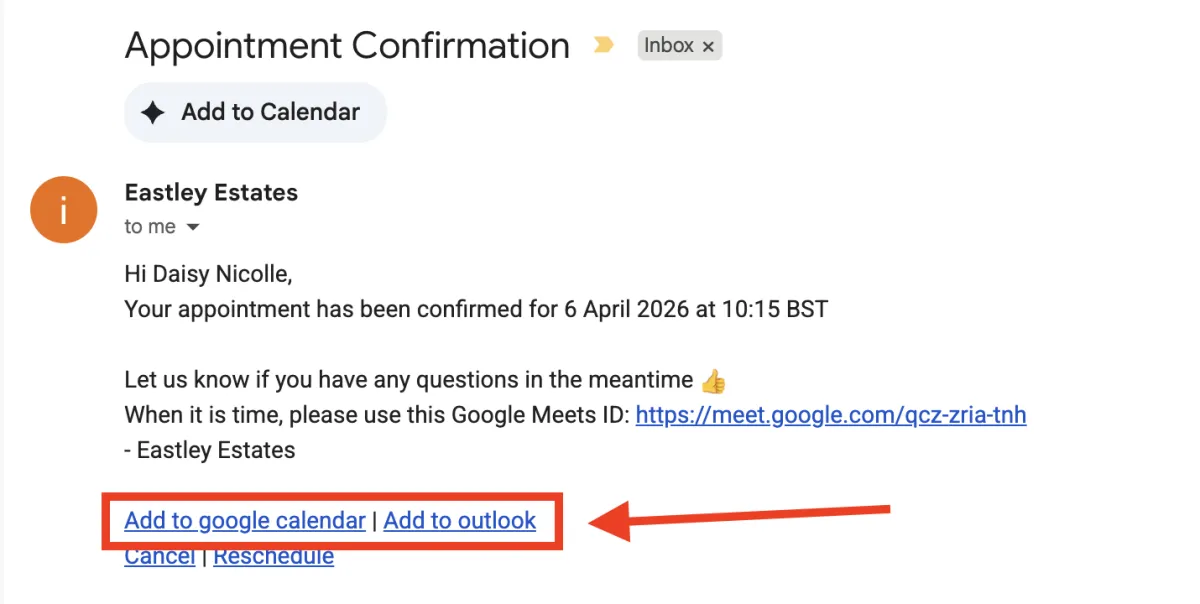Open the "Add to google calendar" link
The height and width of the screenshot is (604, 1200).
click(244, 520)
